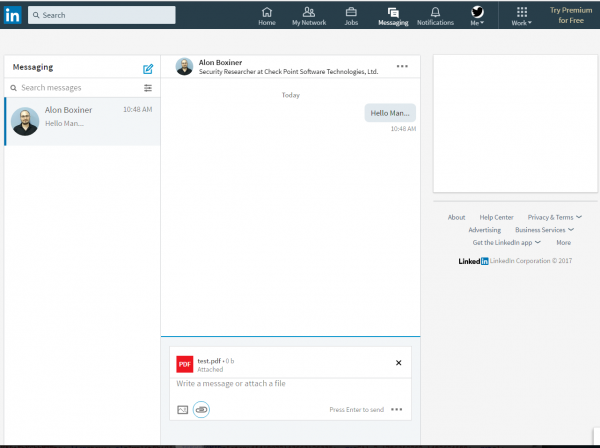Switch to the Messaging tab
This screenshot has height=448, width=600.
393,15
